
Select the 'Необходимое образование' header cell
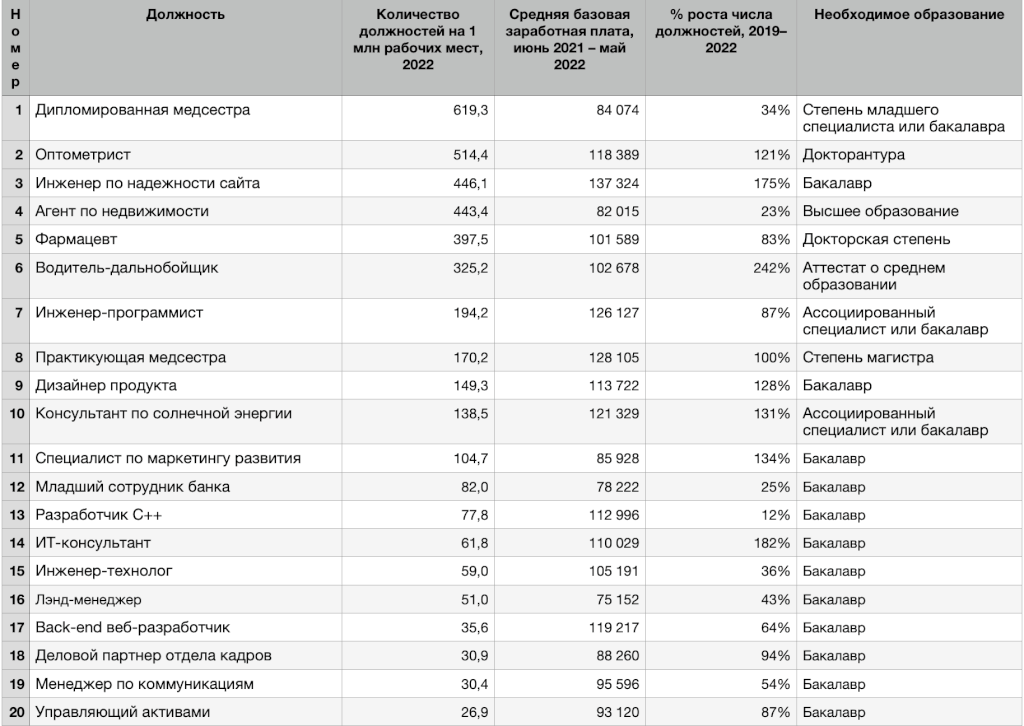(909, 15)
